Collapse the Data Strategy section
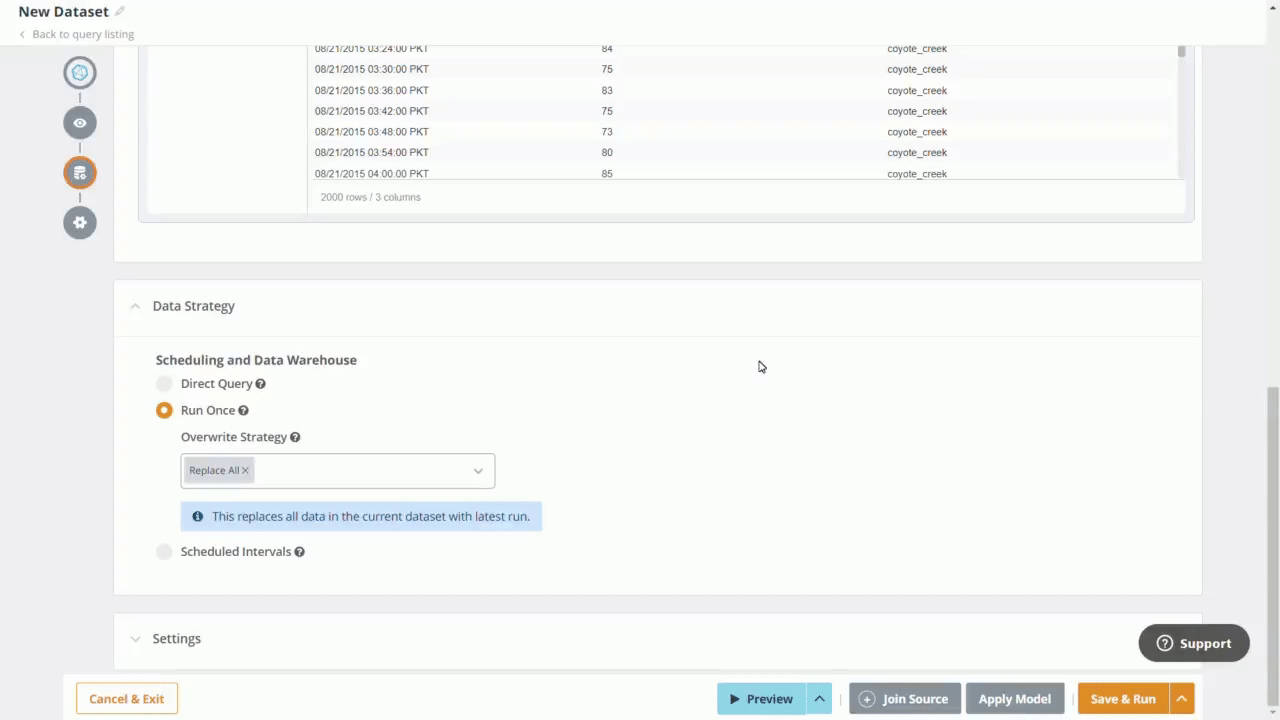 135,306
